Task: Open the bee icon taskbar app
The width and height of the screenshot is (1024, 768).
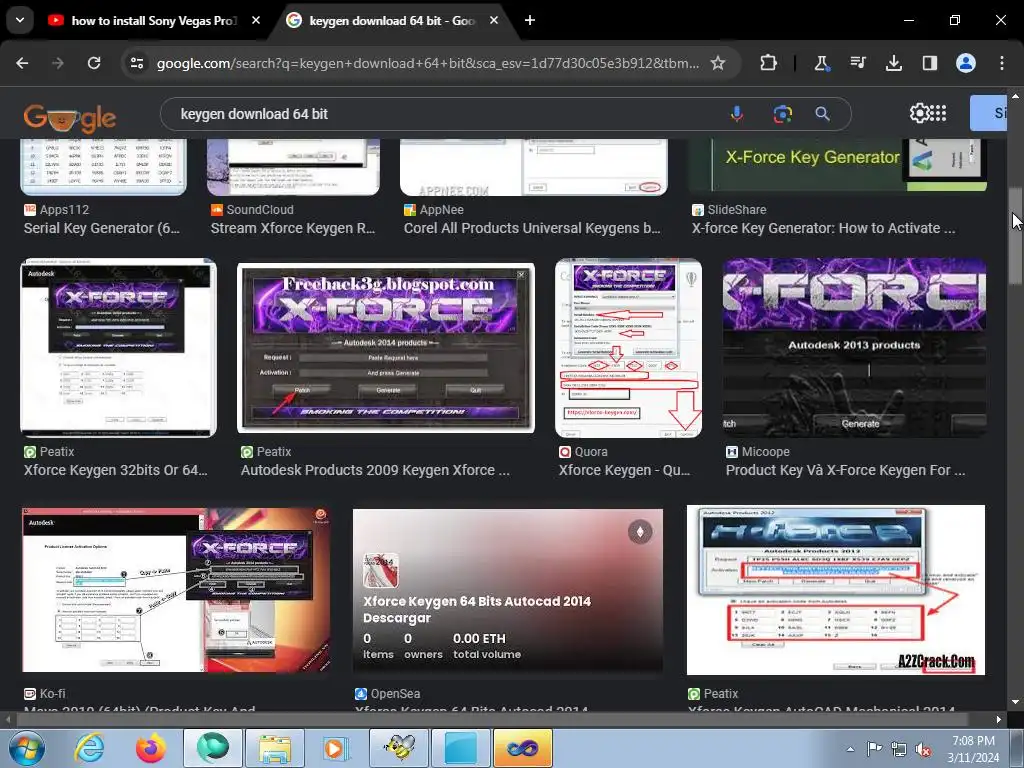Action: [399, 748]
